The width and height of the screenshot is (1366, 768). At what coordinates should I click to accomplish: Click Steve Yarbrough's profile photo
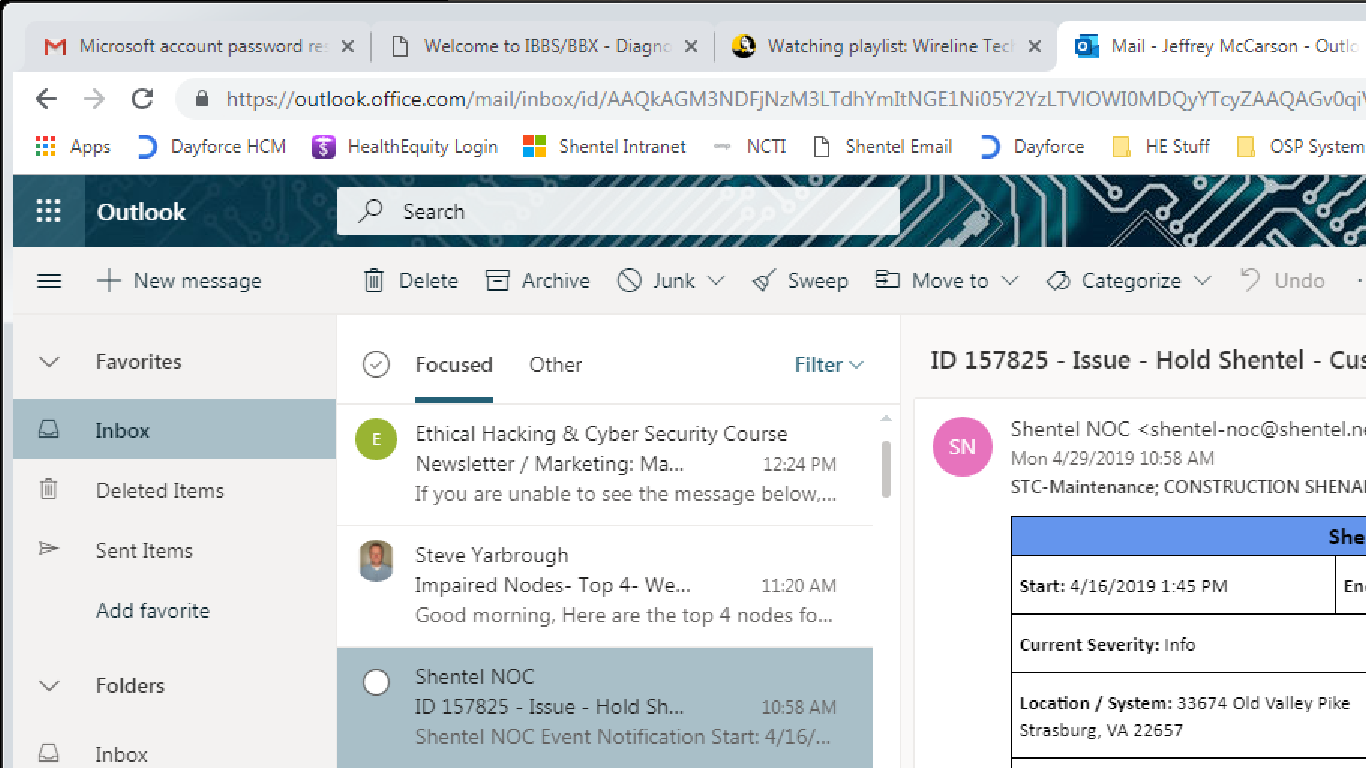tap(376, 561)
